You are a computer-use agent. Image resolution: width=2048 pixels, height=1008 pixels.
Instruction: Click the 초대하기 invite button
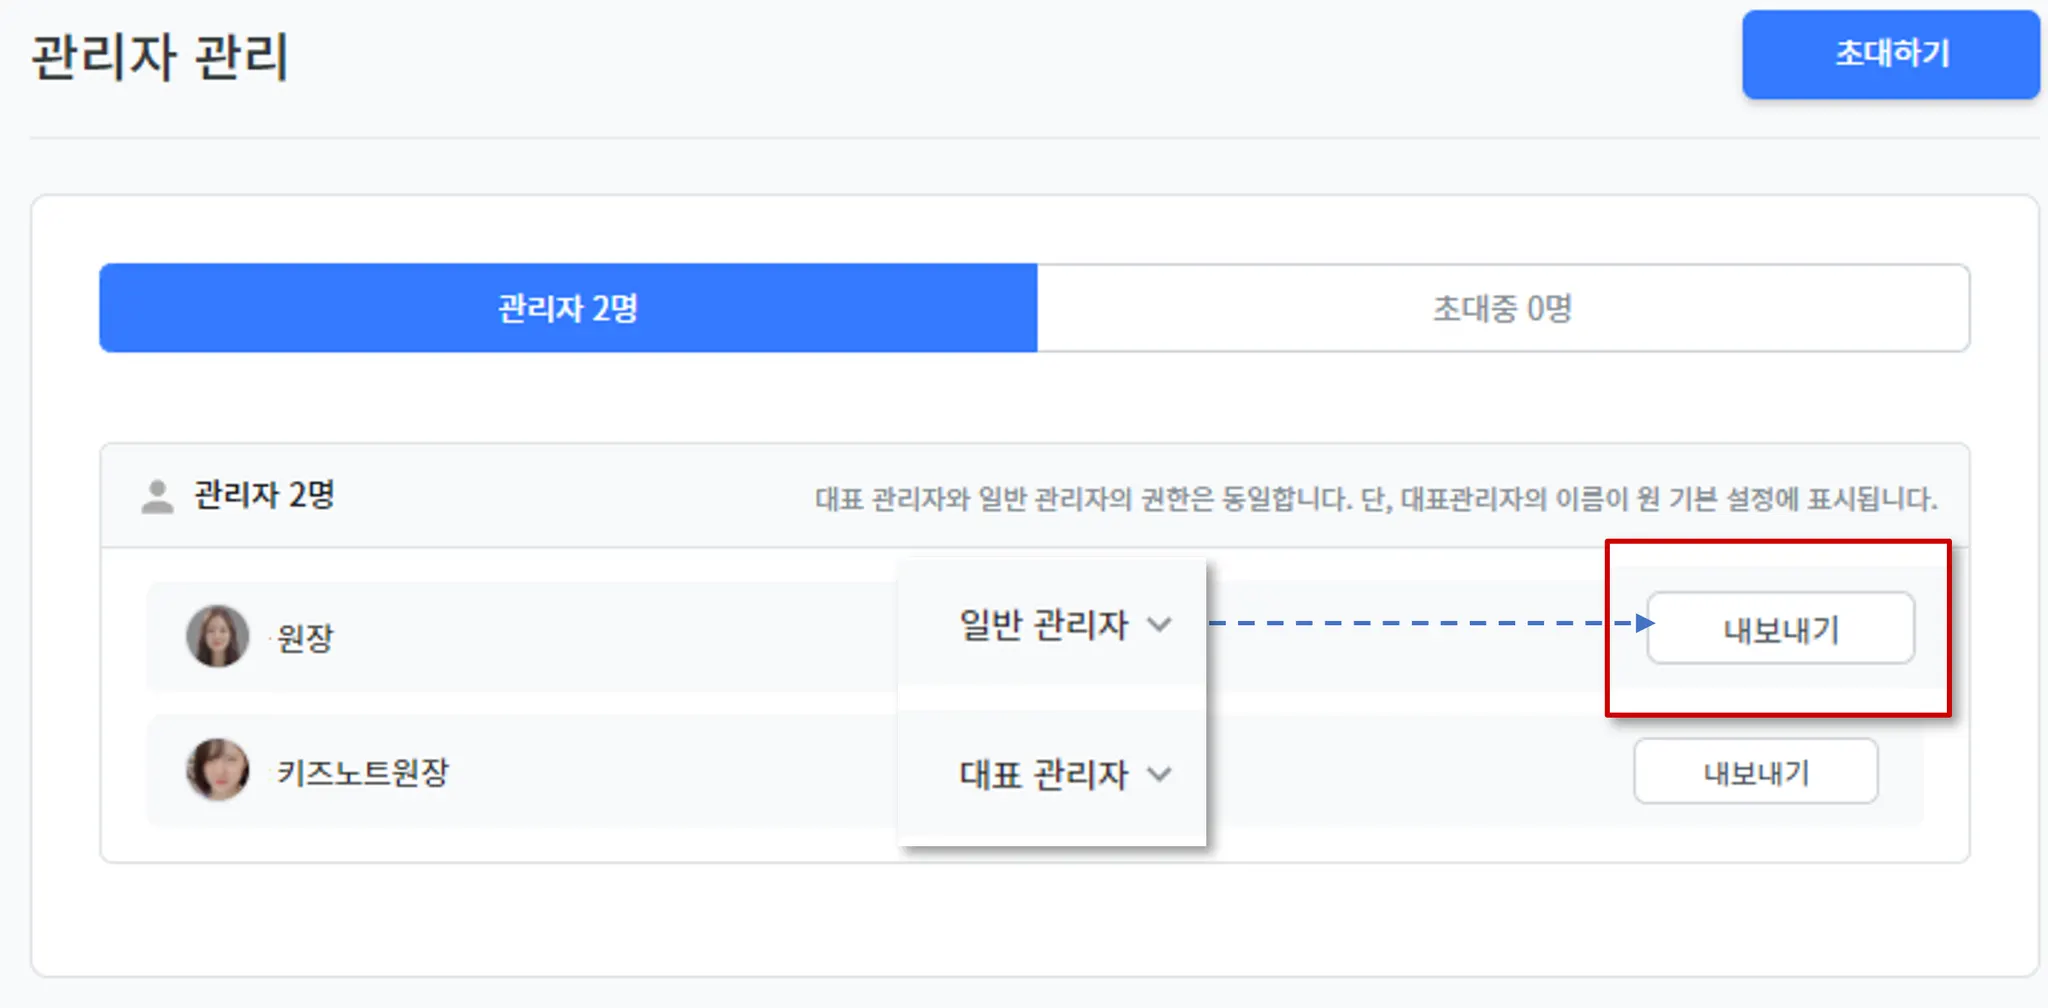pos(1890,54)
